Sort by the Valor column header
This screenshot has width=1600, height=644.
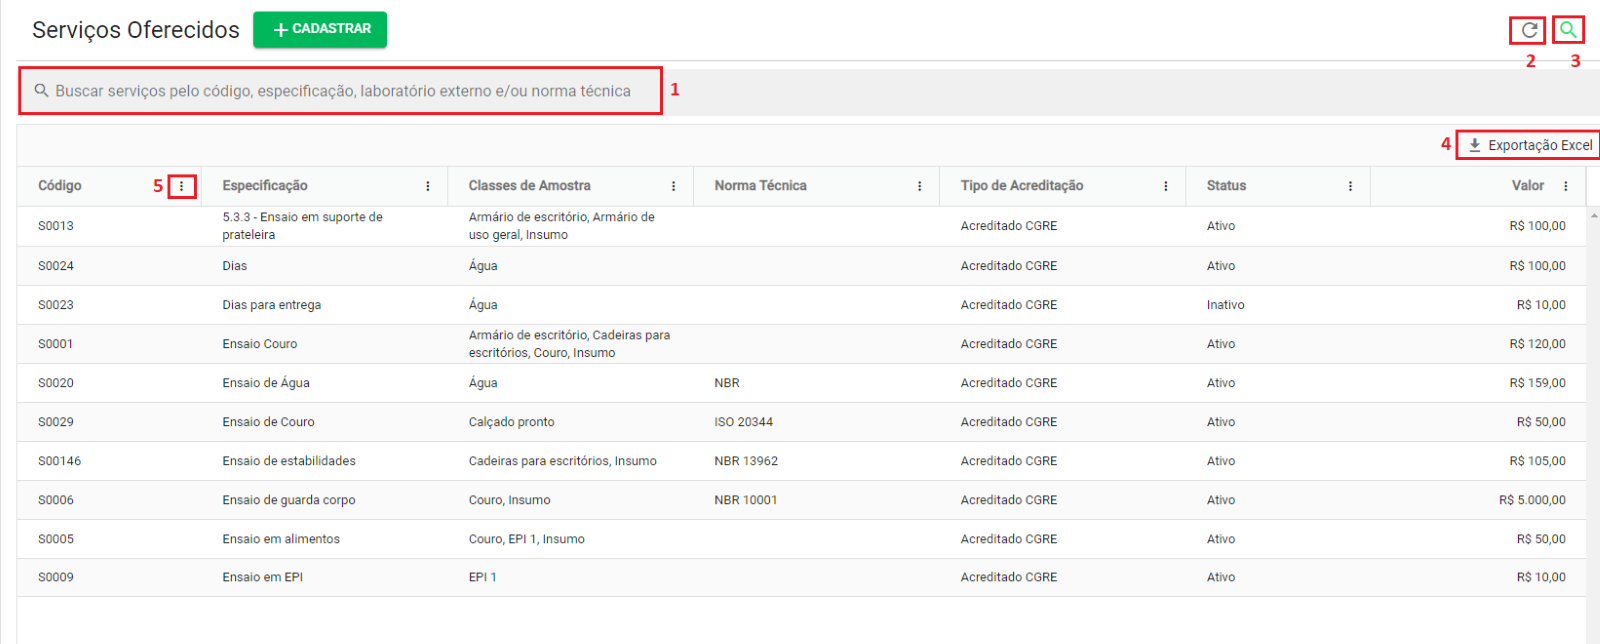pyautogui.click(x=1528, y=186)
